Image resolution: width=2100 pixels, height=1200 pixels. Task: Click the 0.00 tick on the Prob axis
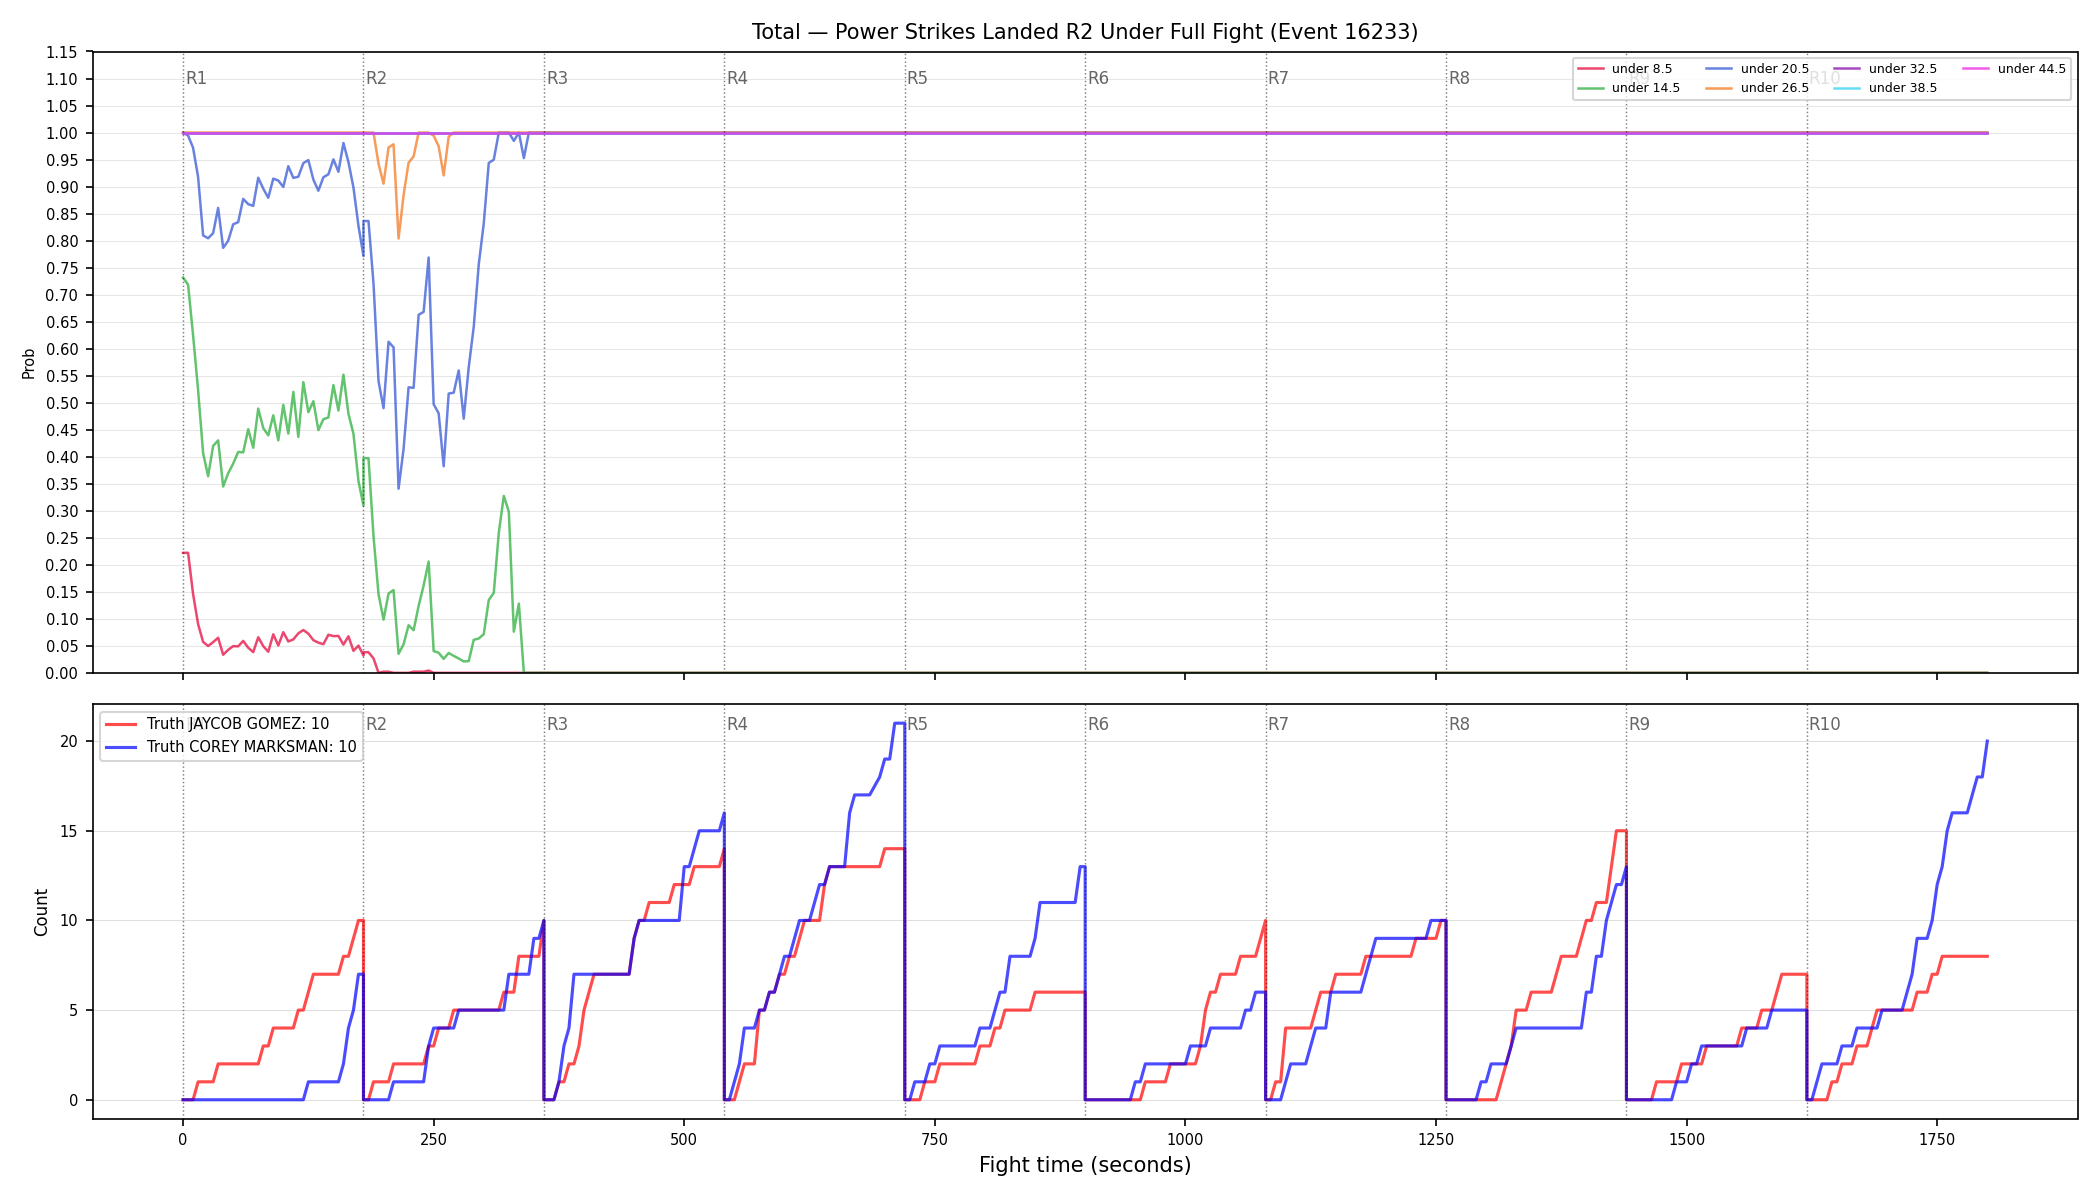(62, 673)
